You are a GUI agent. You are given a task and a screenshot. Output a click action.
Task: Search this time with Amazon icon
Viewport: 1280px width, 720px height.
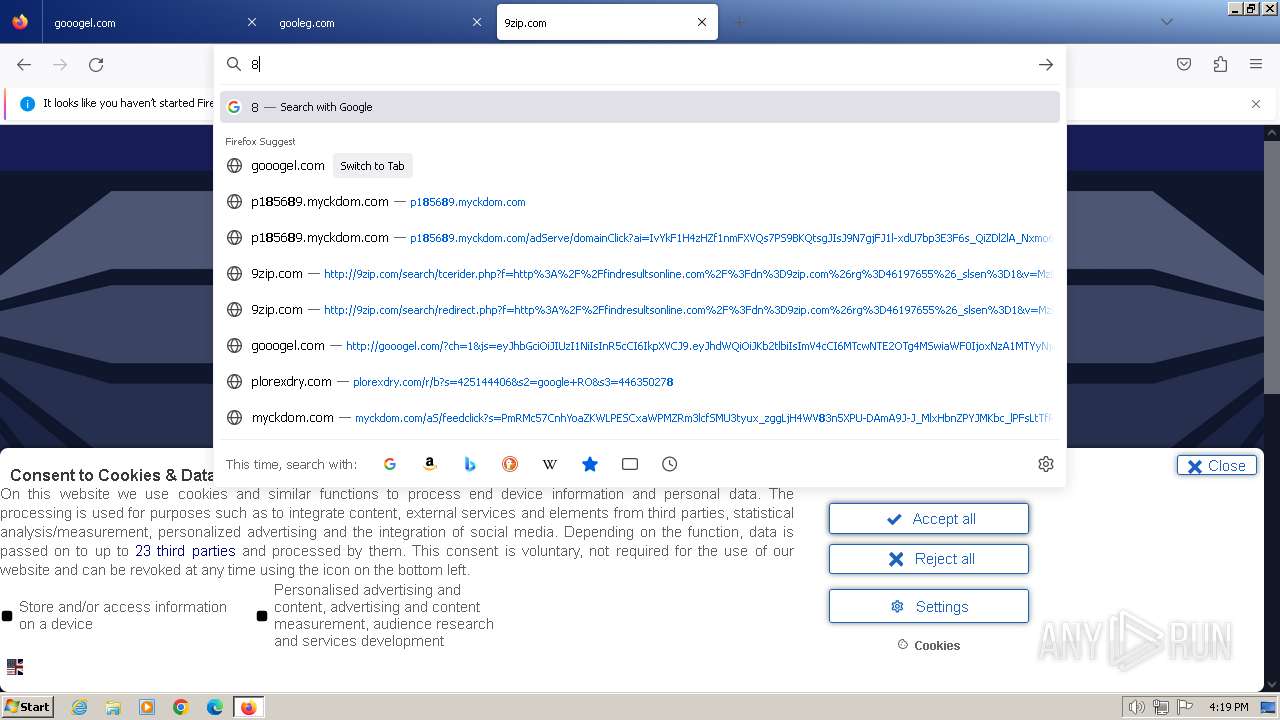tap(430, 464)
